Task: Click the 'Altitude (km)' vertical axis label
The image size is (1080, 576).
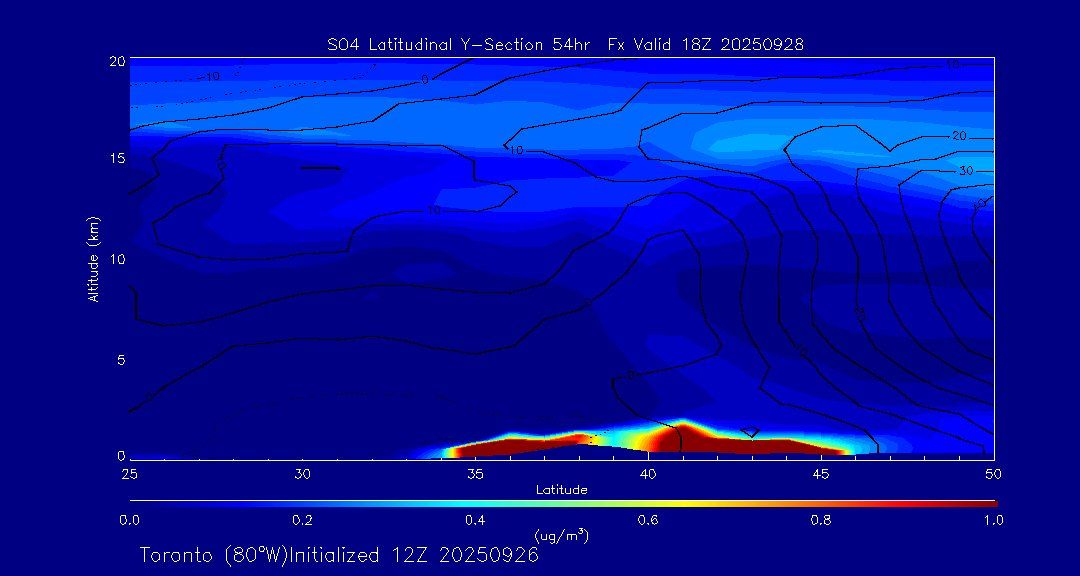Action: coord(93,259)
